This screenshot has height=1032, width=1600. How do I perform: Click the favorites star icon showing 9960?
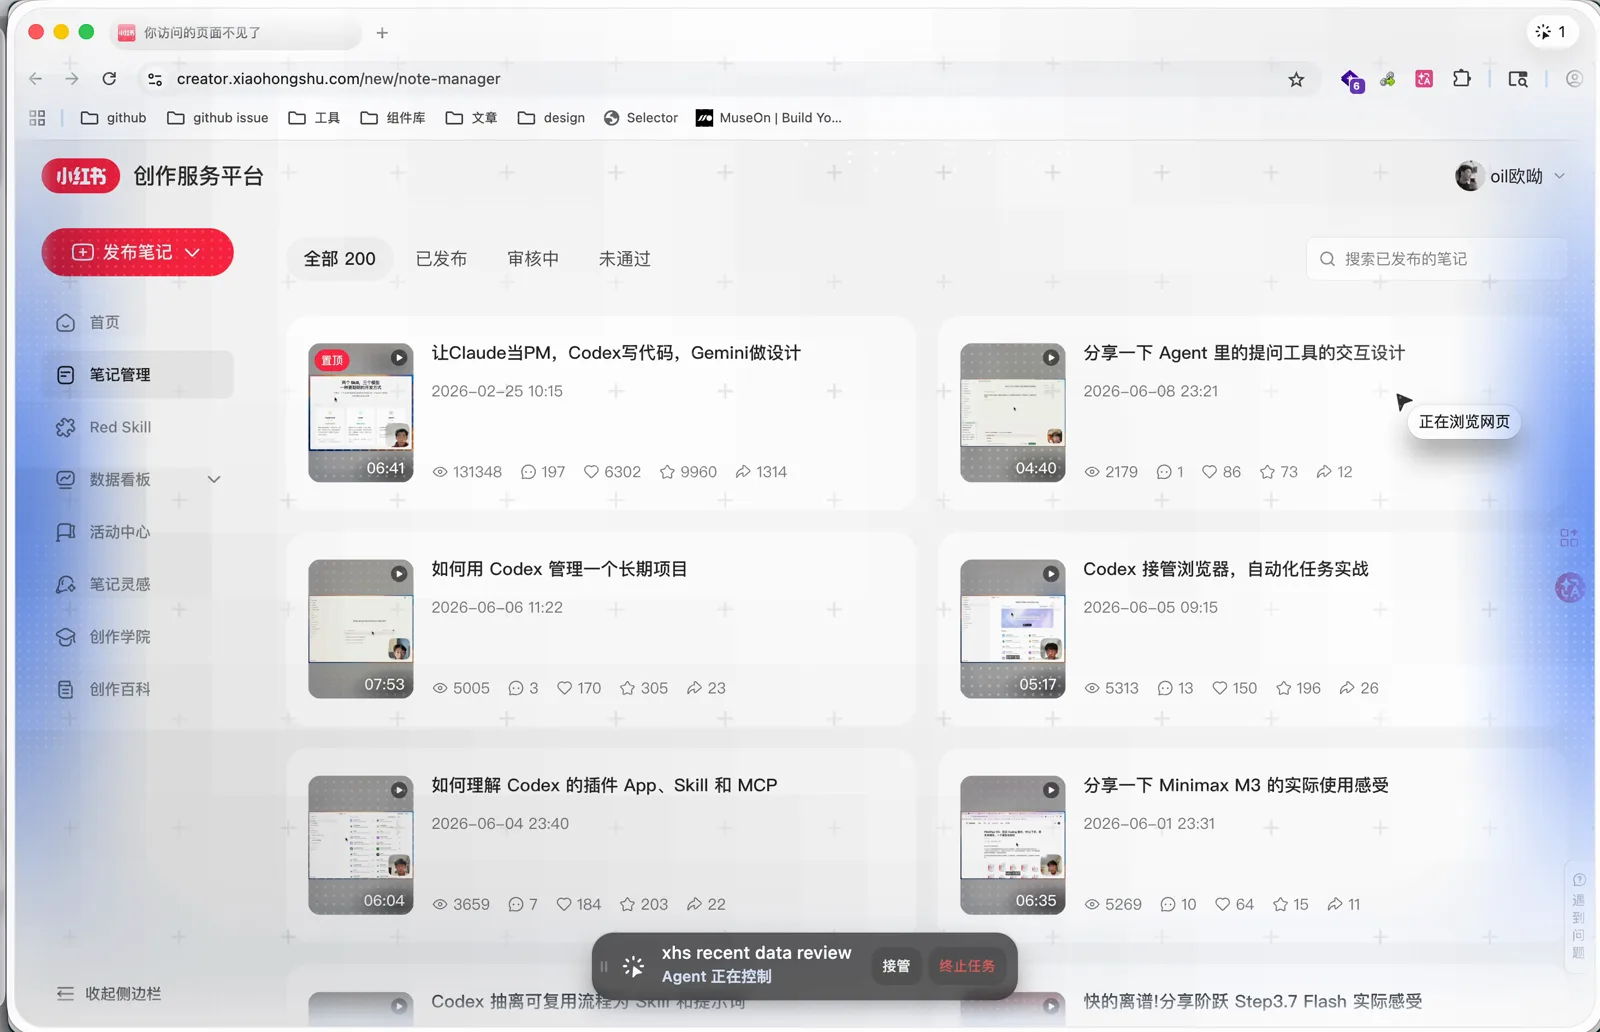[667, 472]
